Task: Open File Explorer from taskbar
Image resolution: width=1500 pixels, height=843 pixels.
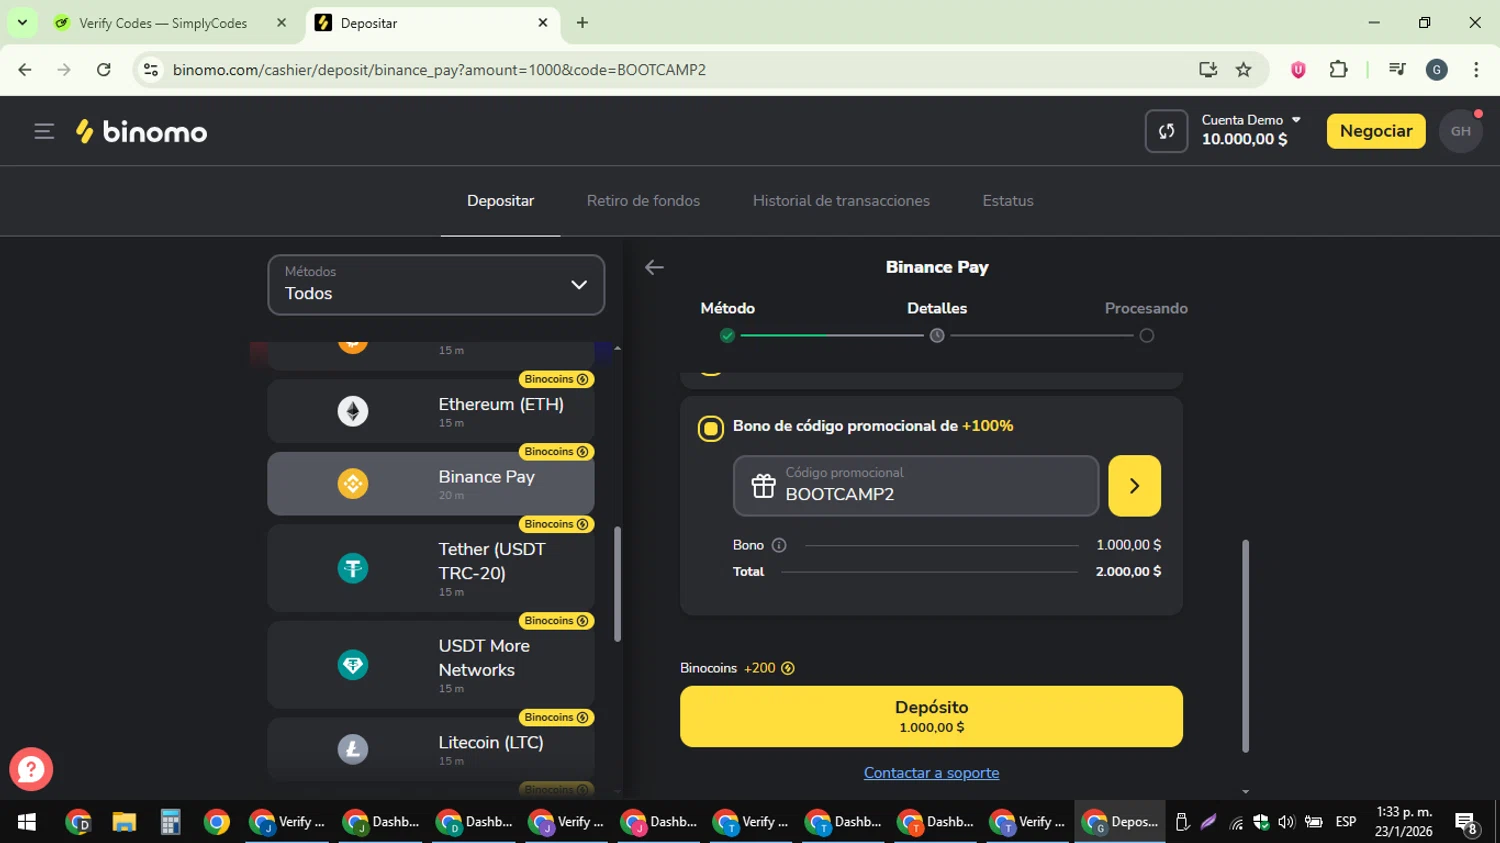Action: tap(124, 822)
